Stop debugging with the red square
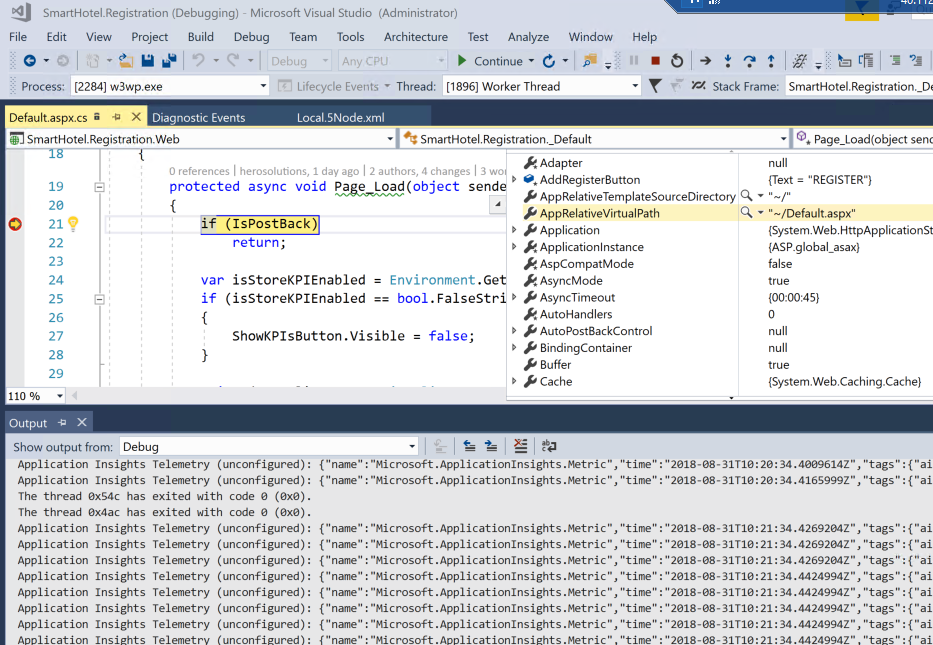Viewport: 933px width, 645px height. [655, 61]
